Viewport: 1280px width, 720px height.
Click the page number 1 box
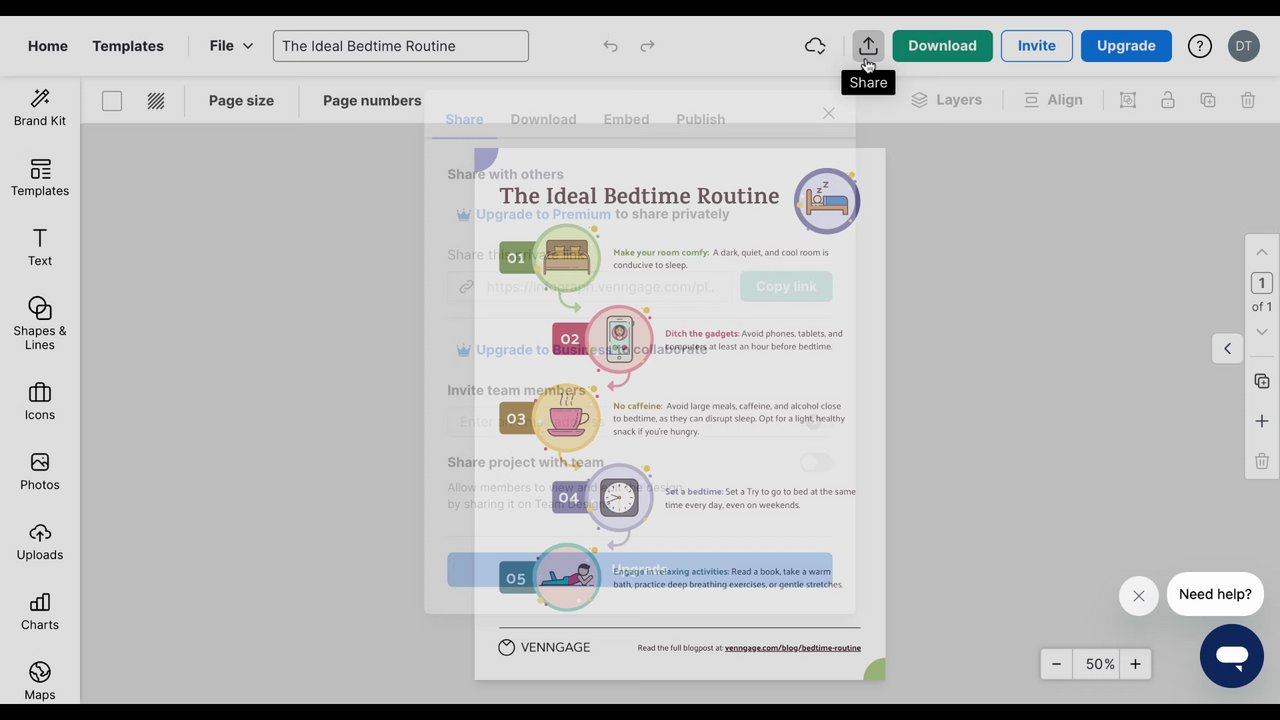(x=1262, y=283)
